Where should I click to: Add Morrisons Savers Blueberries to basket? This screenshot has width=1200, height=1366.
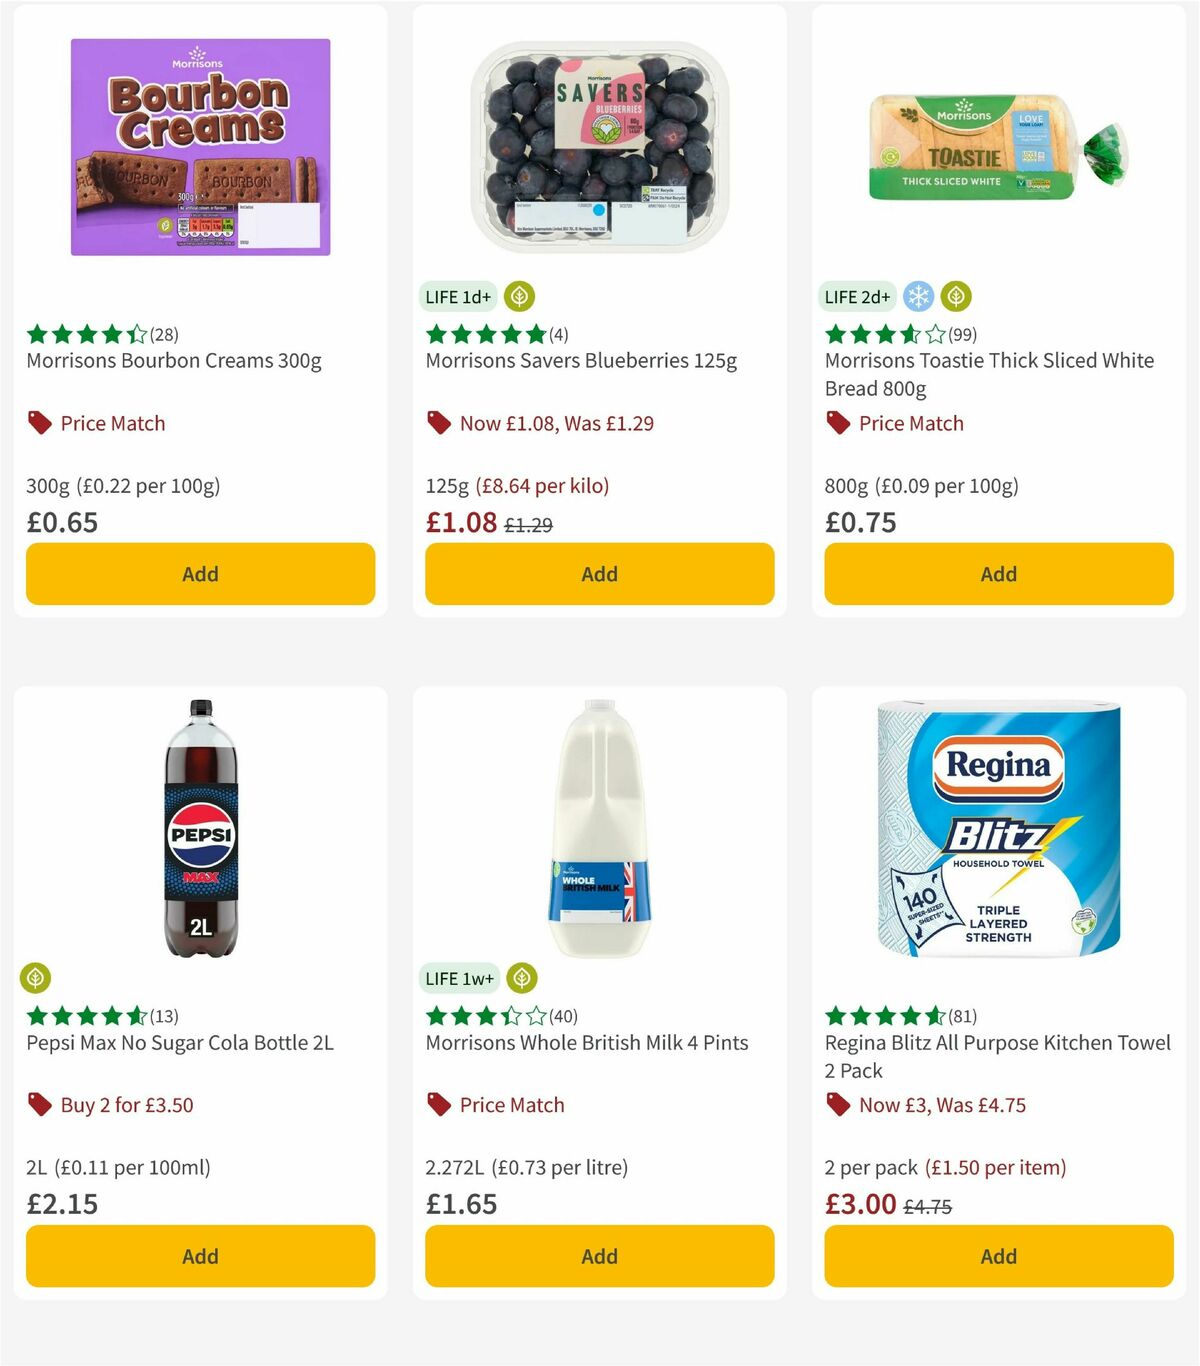coord(598,574)
